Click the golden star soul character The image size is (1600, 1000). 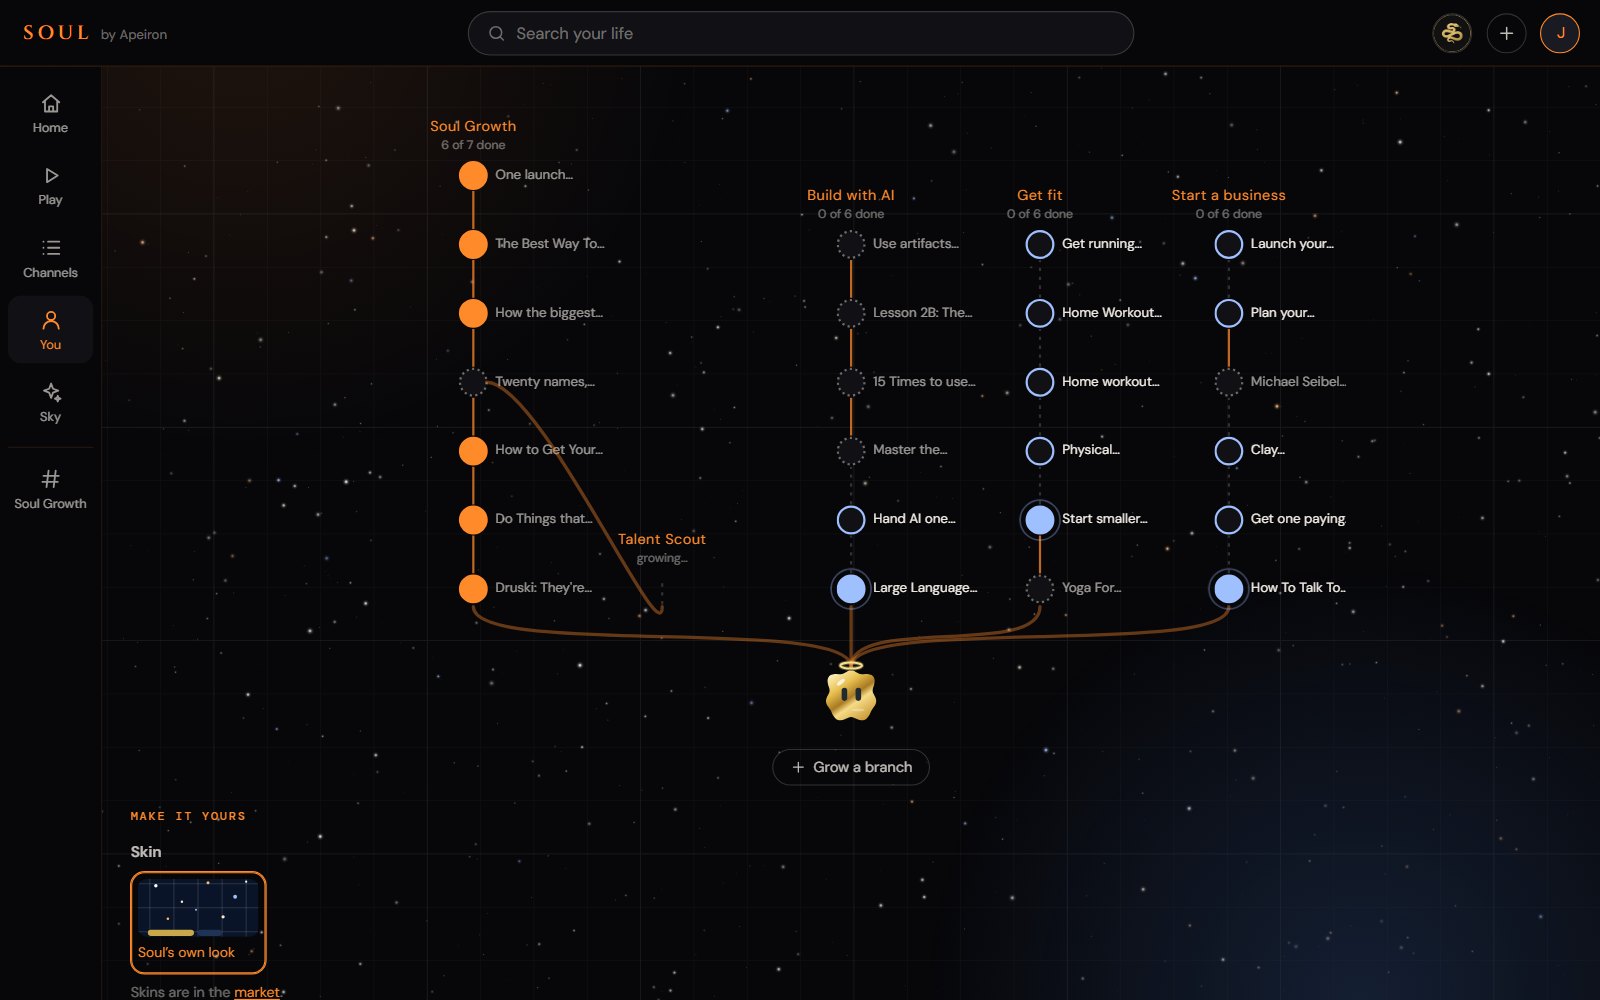pyautogui.click(x=851, y=693)
